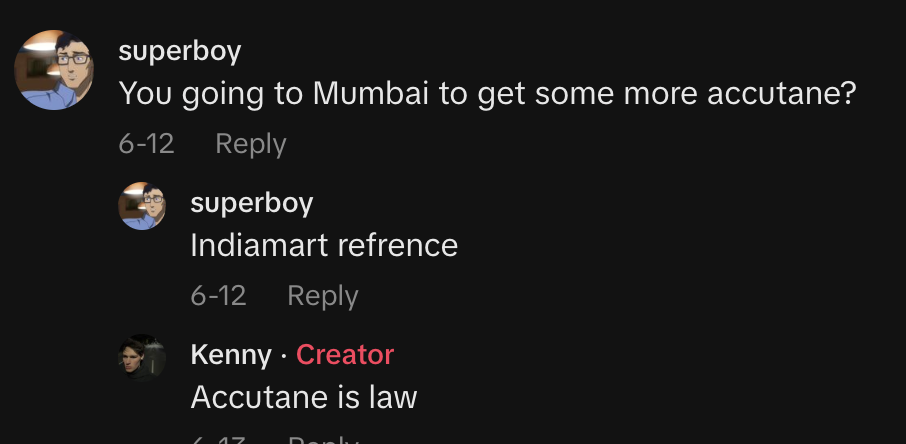Click the word accutane? ending the top comment
Image resolution: width=906 pixels, height=444 pixels.
pos(781,94)
